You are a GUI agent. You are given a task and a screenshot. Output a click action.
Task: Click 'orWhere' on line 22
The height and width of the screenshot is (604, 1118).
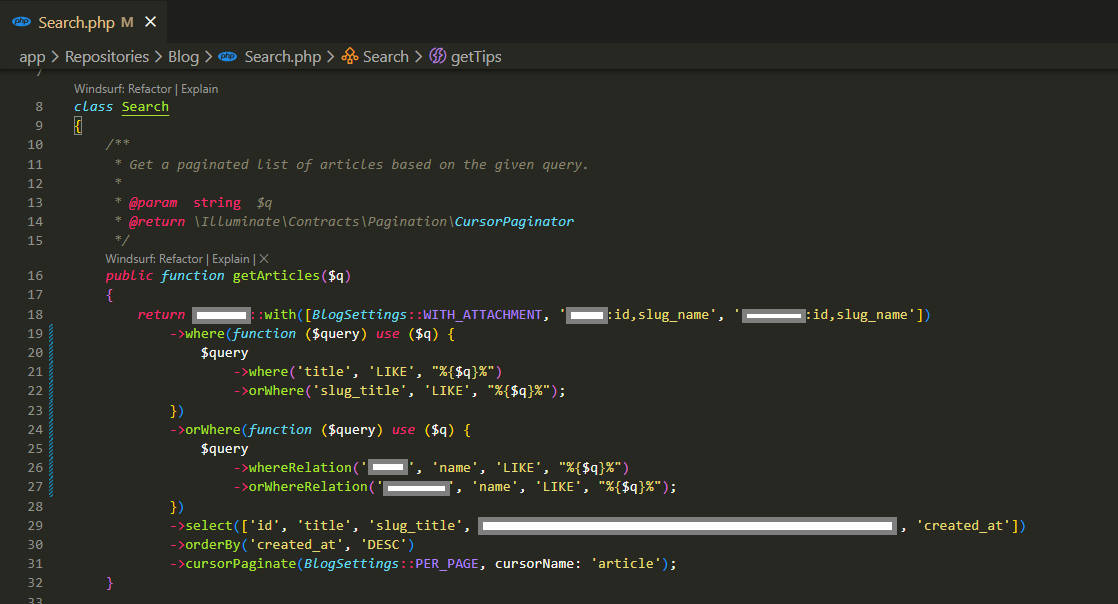[277, 391]
